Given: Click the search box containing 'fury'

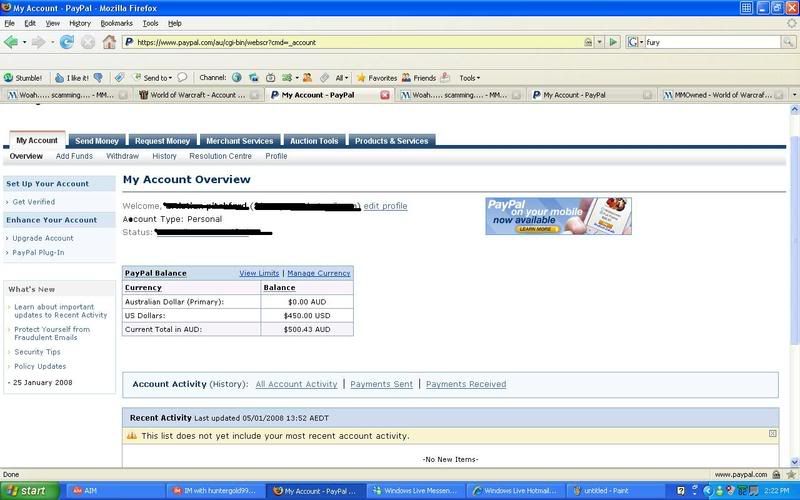Looking at the screenshot, I should coord(713,42).
